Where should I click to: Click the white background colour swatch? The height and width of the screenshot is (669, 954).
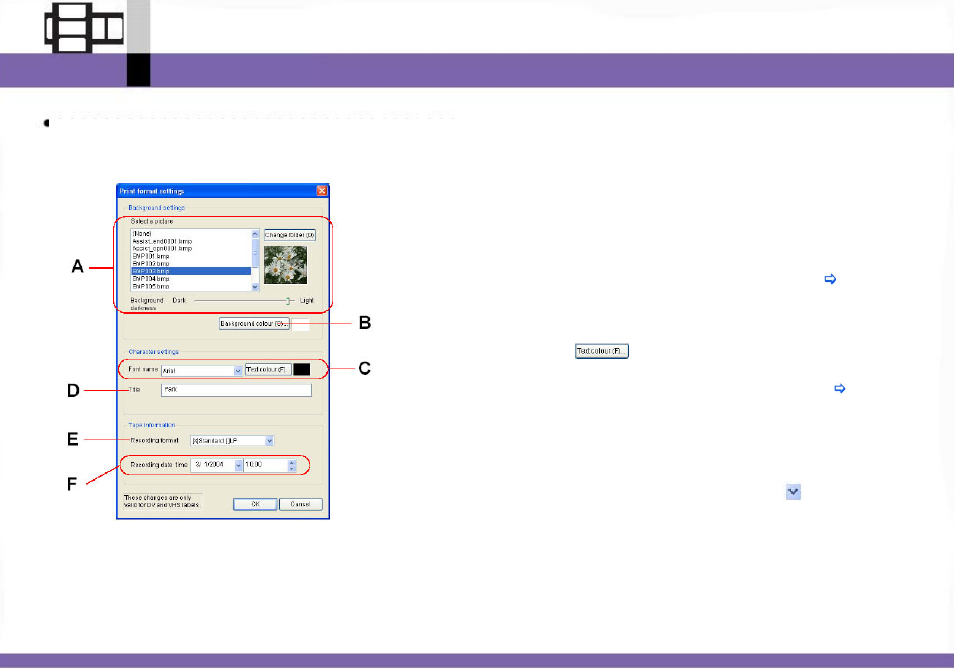click(301, 324)
